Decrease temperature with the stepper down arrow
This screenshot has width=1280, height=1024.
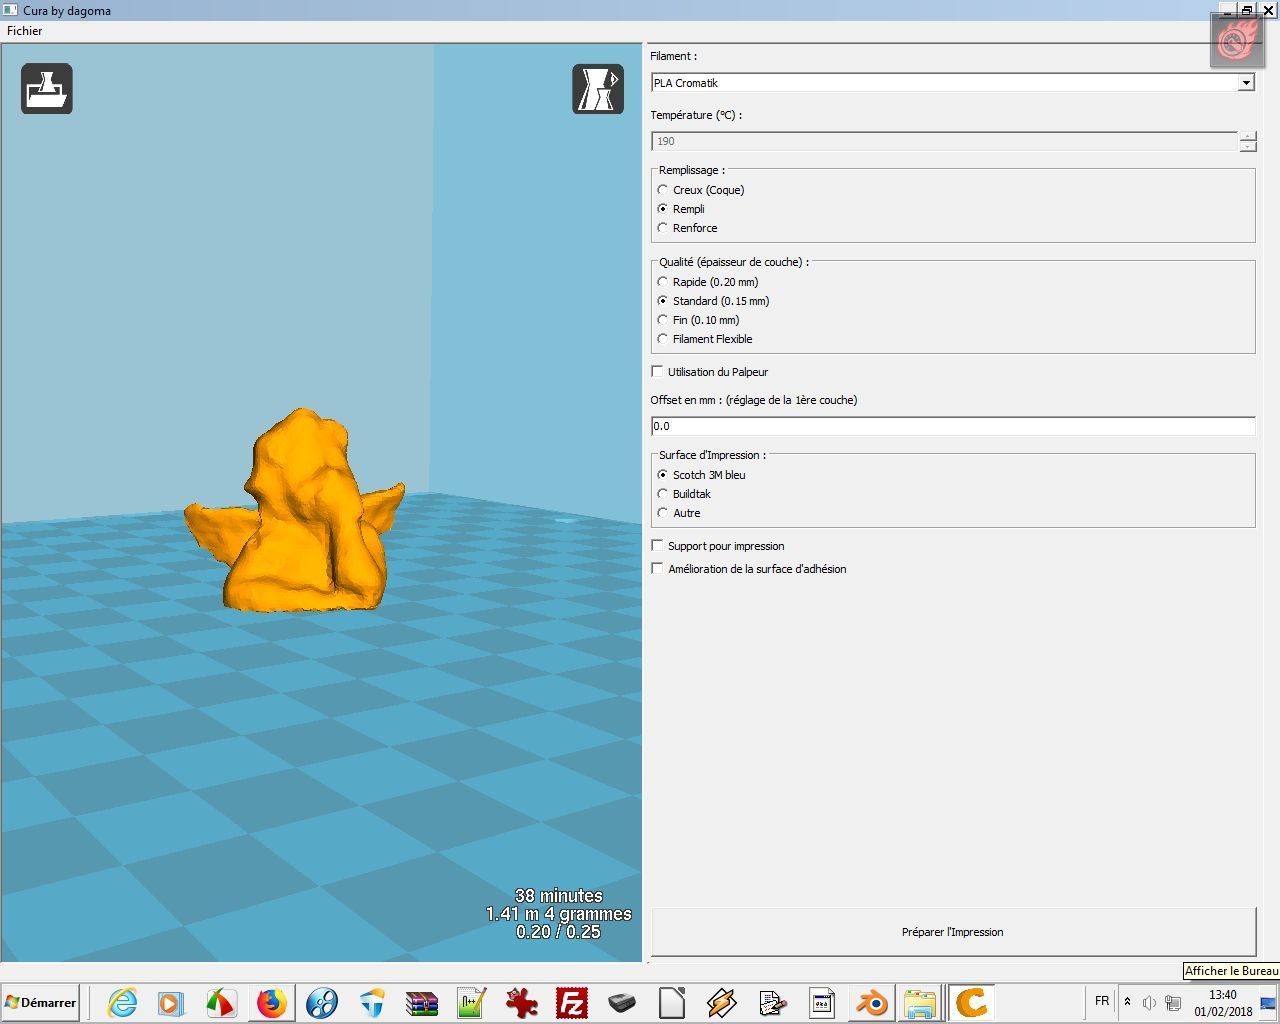pyautogui.click(x=1248, y=147)
